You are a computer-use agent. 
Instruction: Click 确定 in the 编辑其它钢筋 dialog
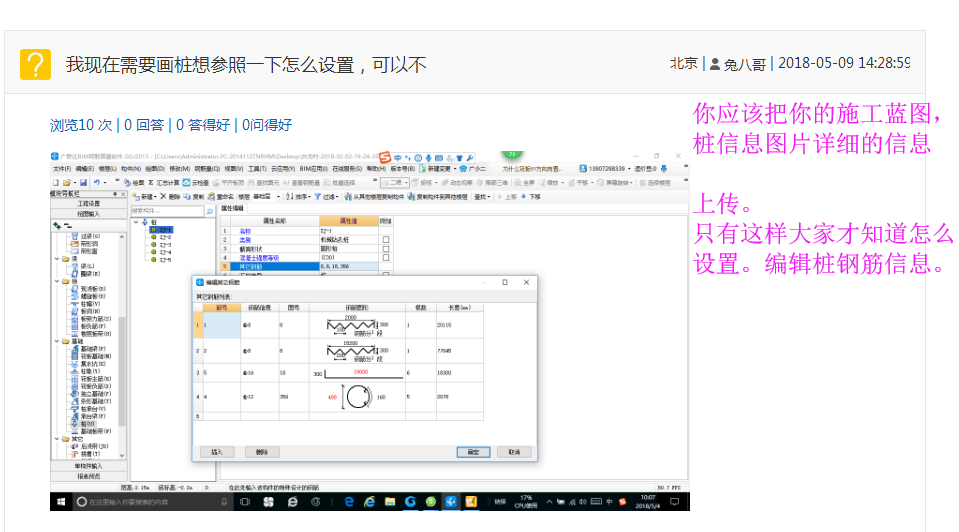pos(473,452)
